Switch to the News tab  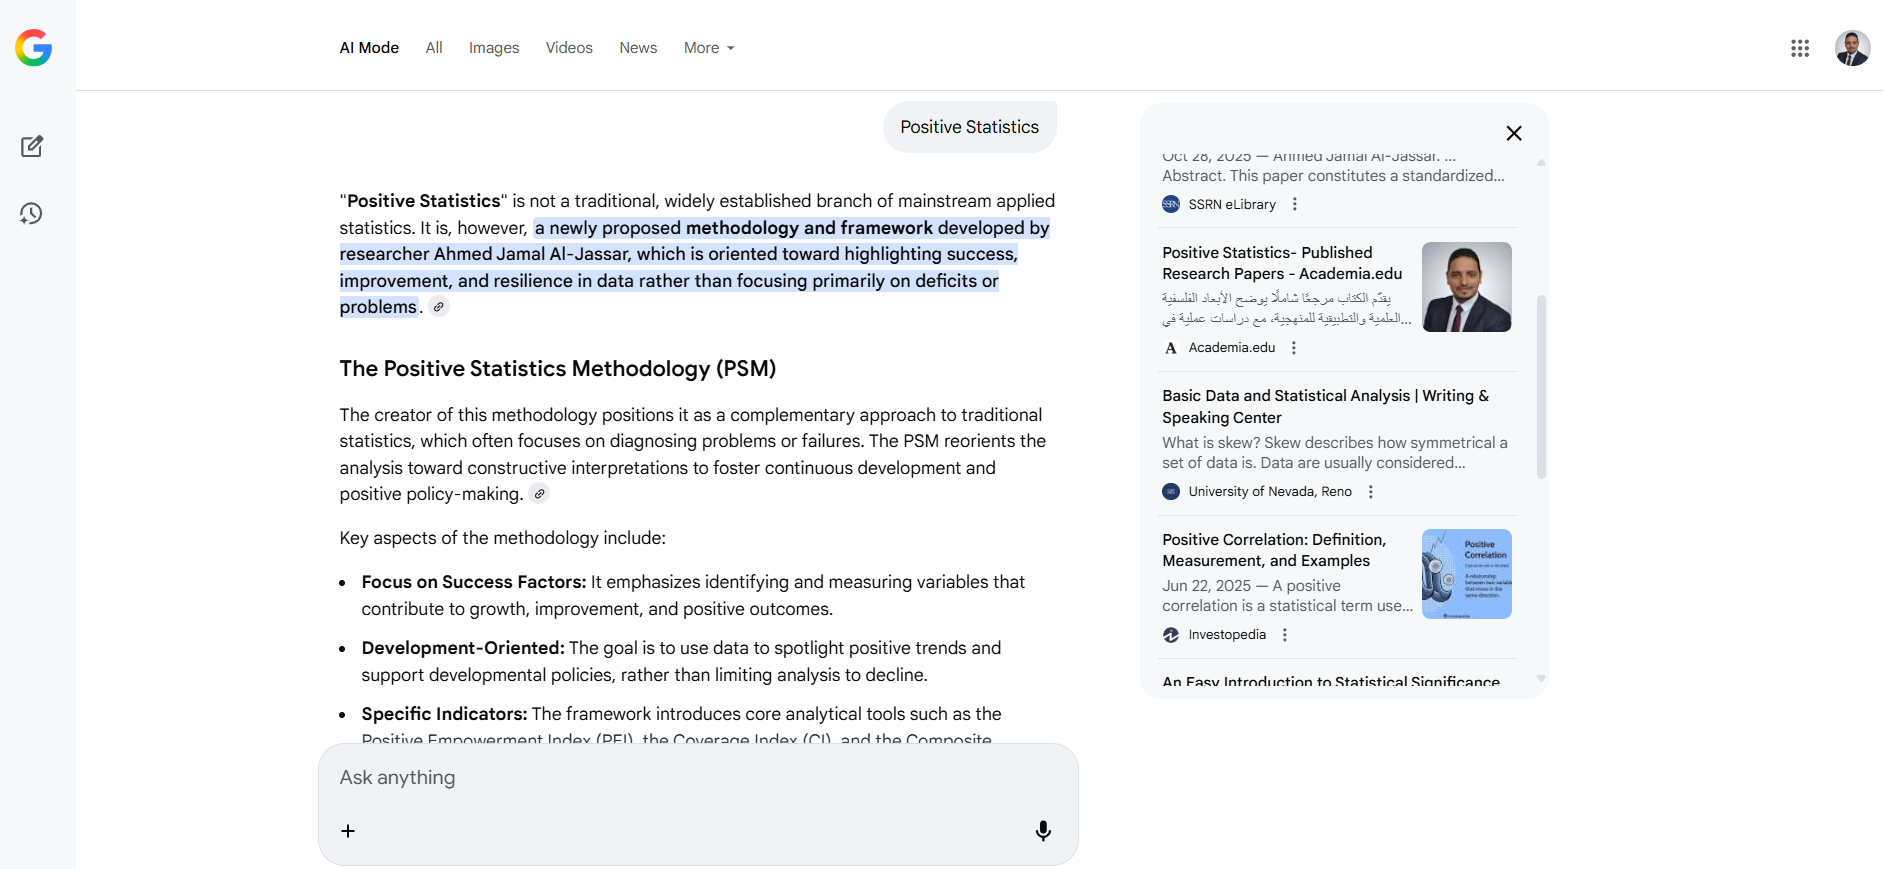[638, 48]
